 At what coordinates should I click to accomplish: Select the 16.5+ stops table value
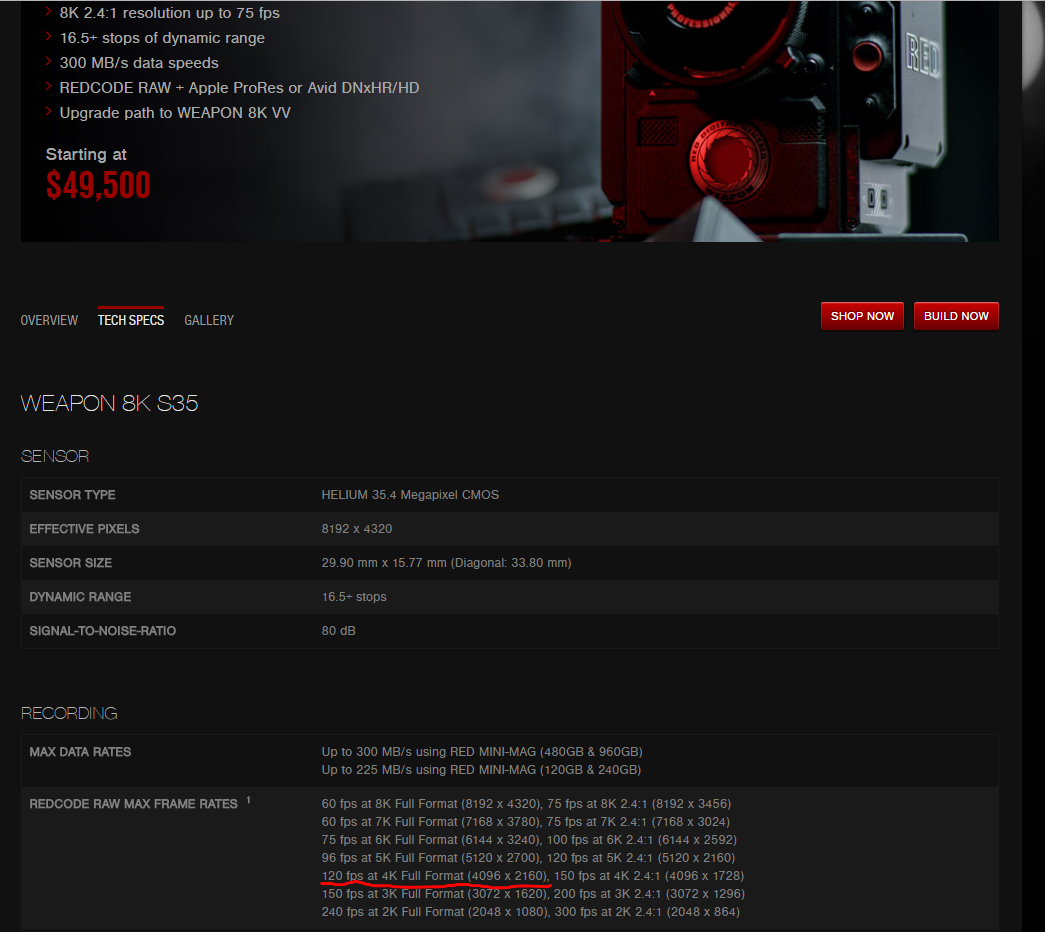click(x=353, y=597)
